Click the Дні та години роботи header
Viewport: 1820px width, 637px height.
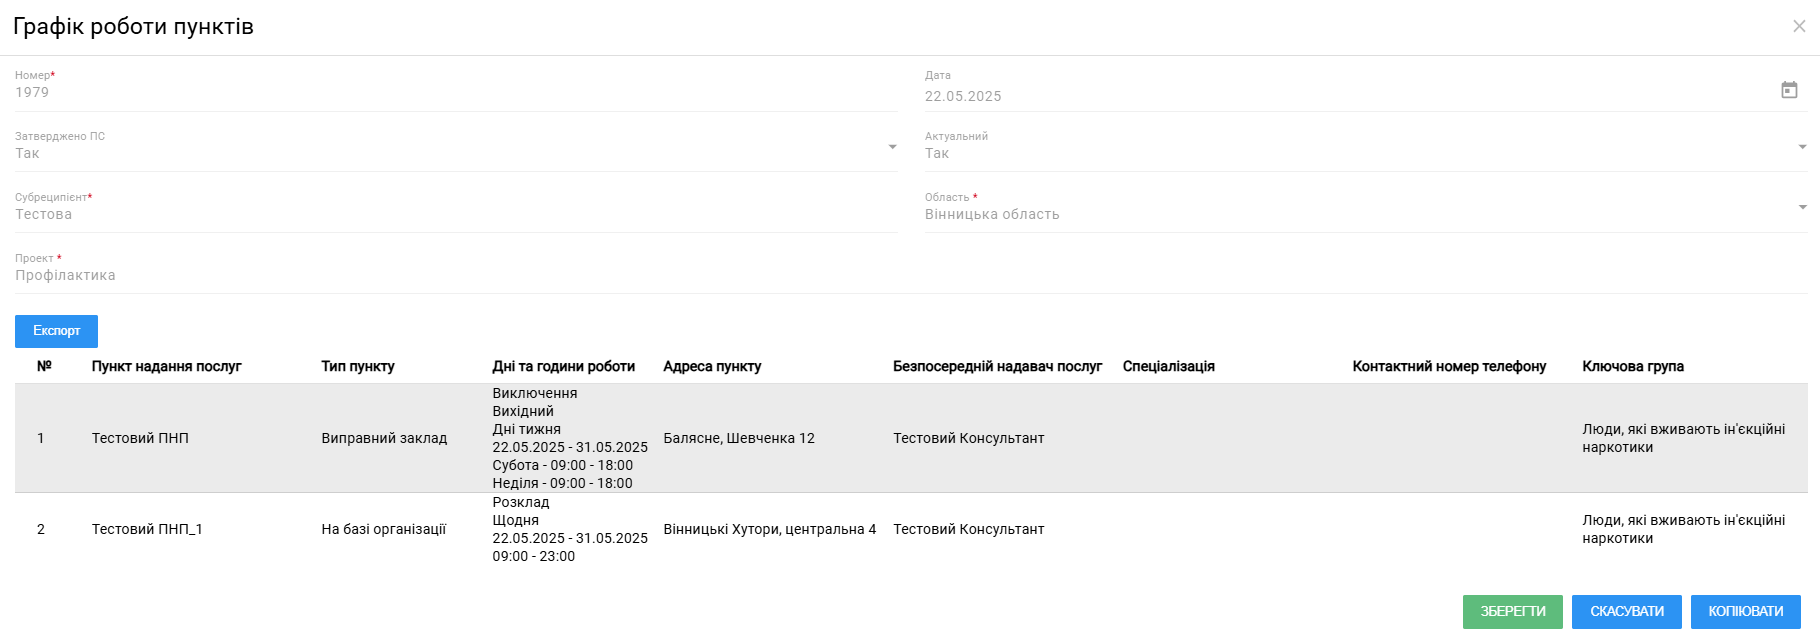pos(563,366)
